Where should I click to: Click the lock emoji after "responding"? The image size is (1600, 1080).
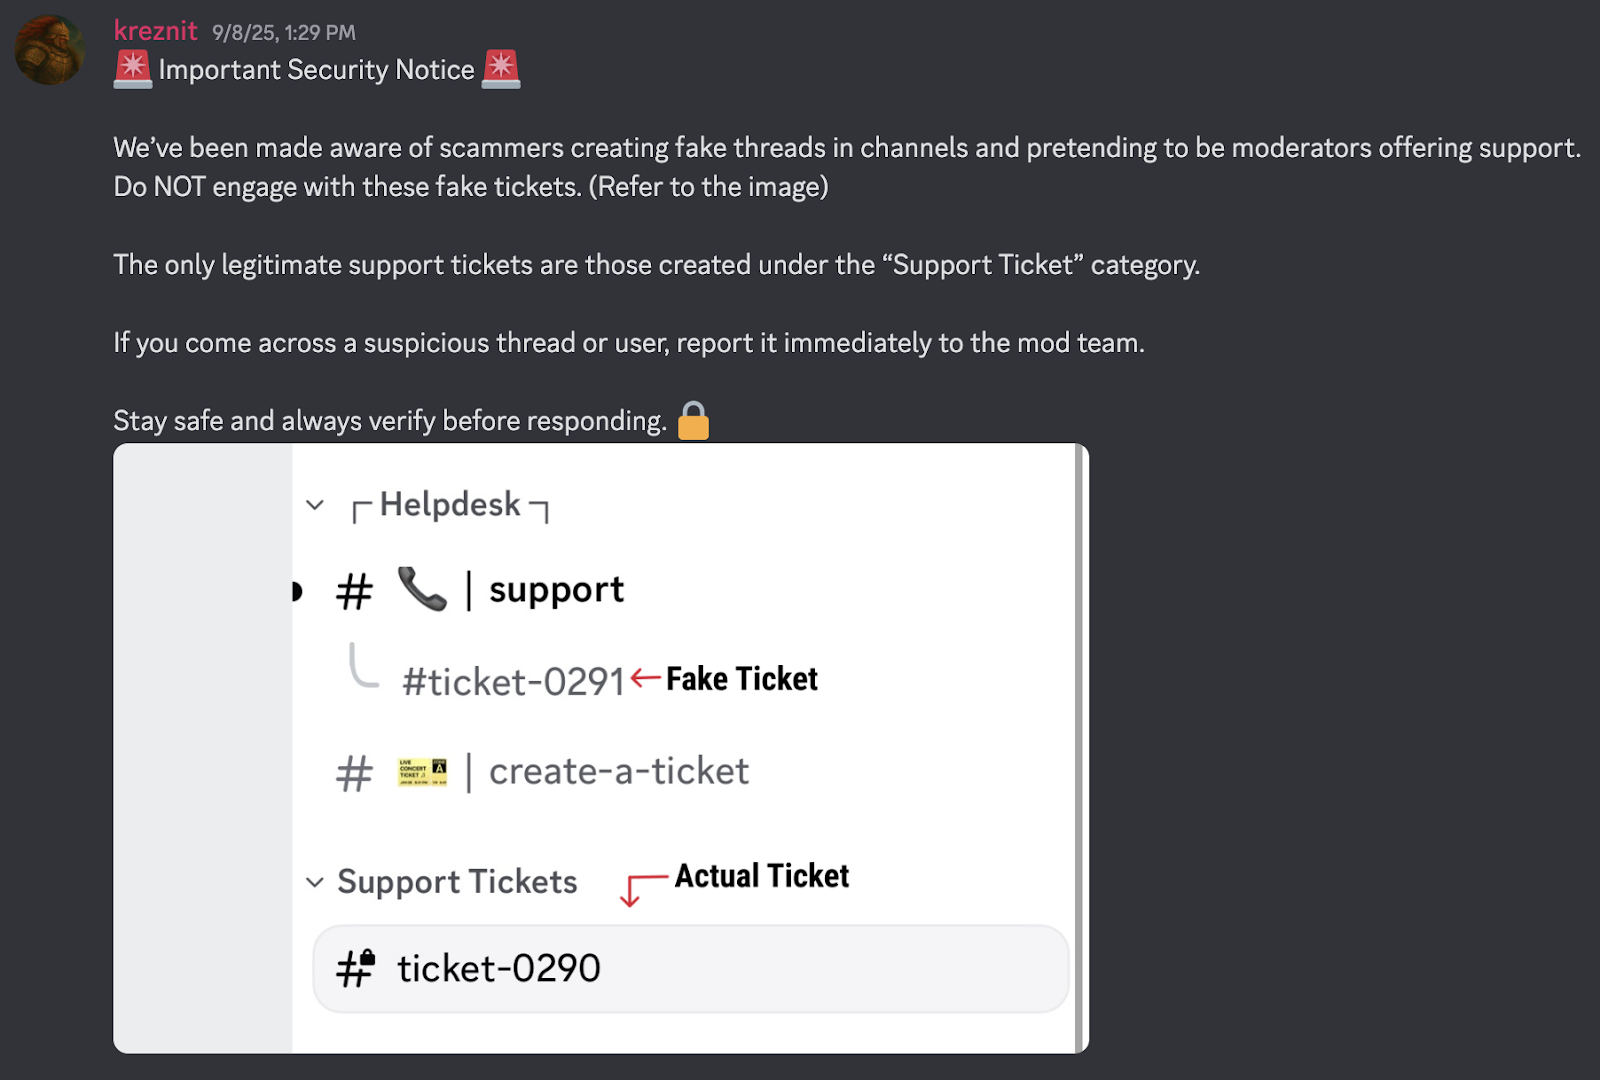693,421
